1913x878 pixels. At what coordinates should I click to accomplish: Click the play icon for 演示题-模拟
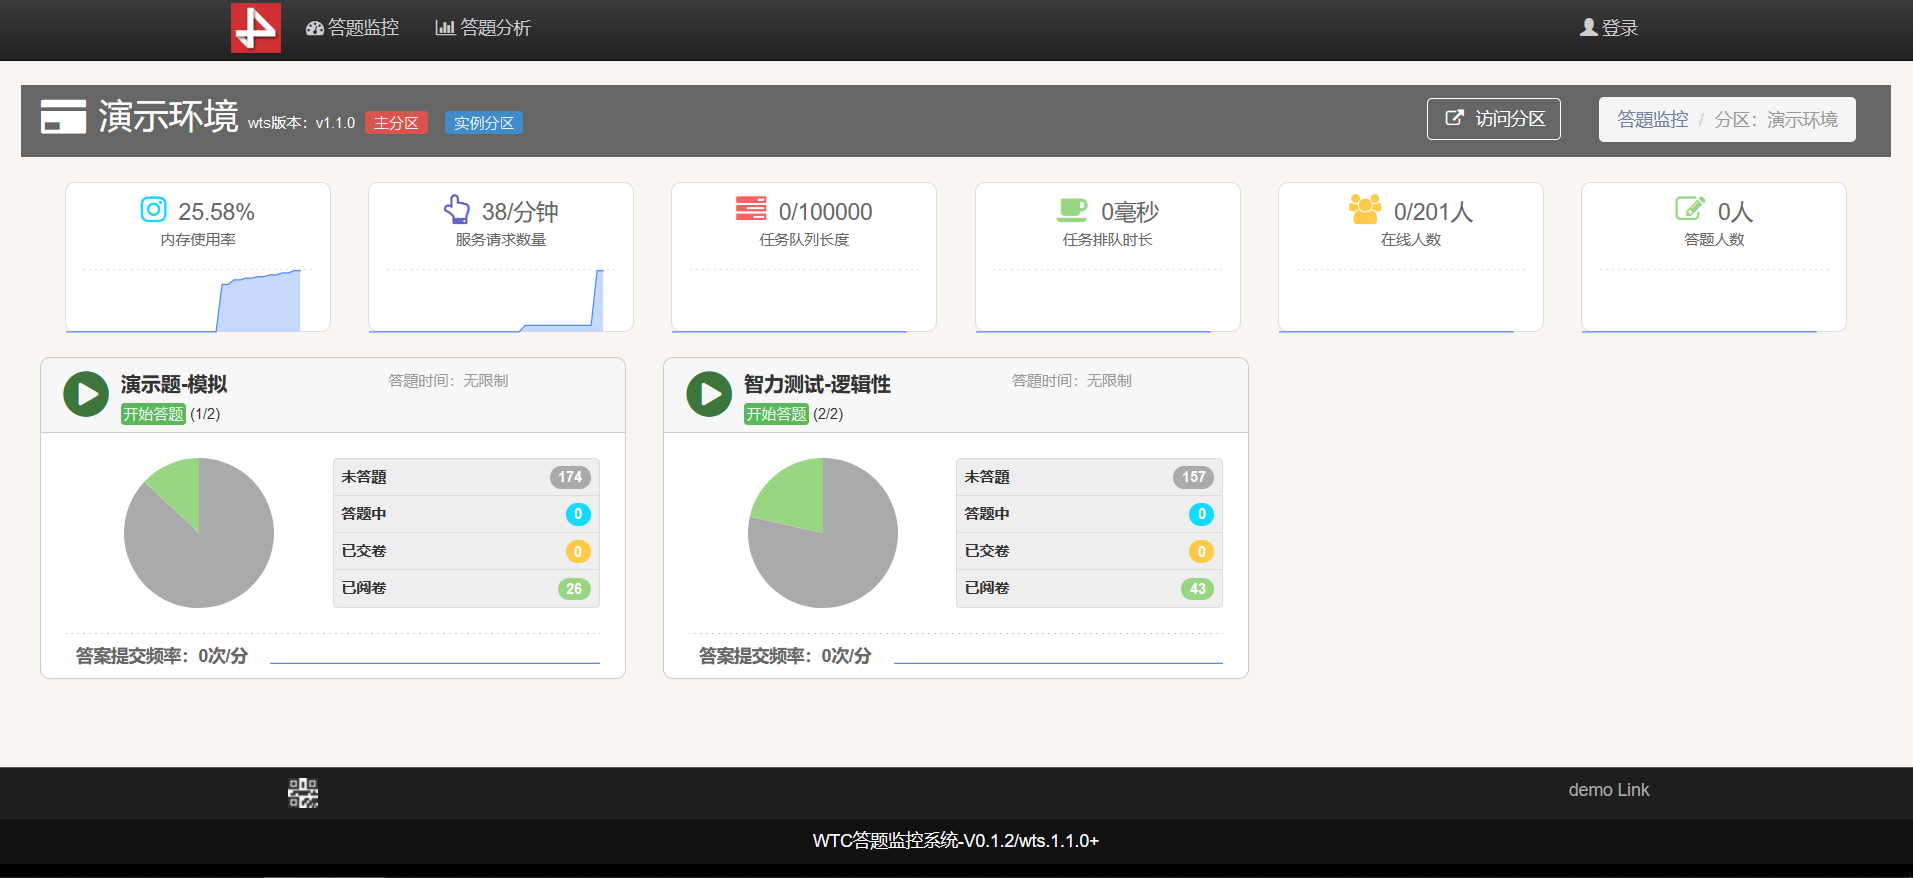click(86, 394)
